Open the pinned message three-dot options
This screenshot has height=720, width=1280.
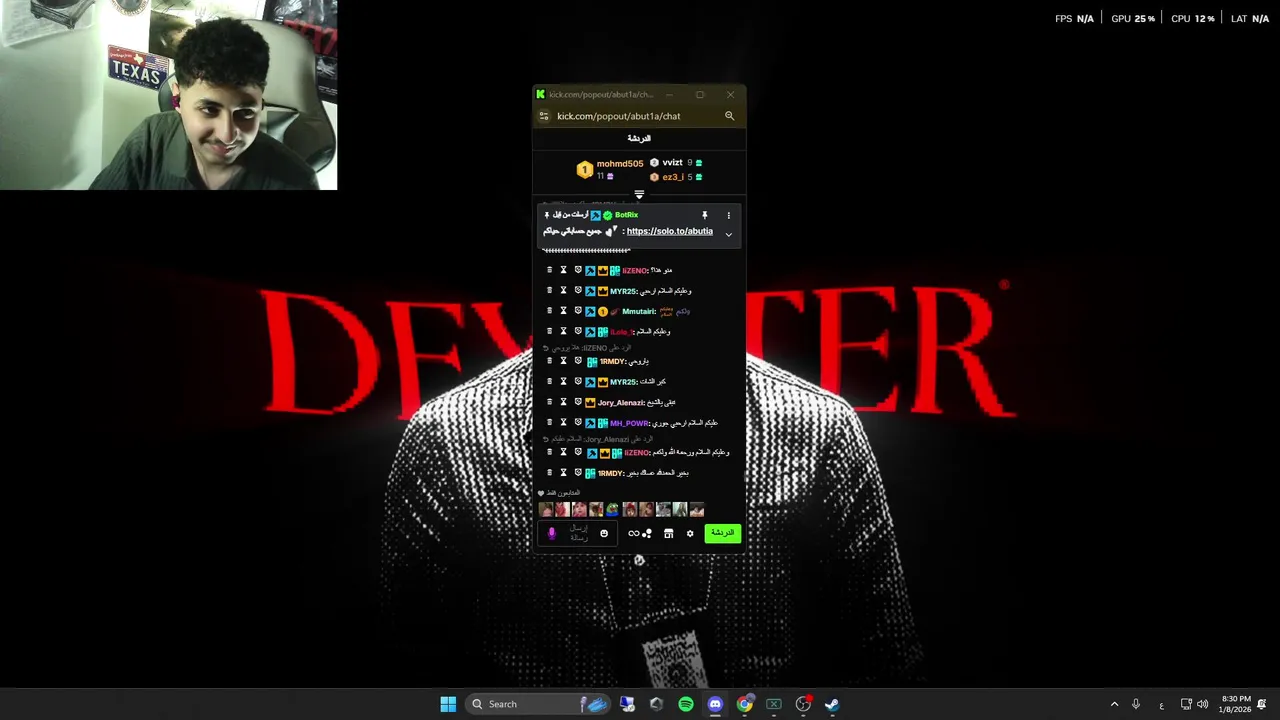click(x=728, y=215)
